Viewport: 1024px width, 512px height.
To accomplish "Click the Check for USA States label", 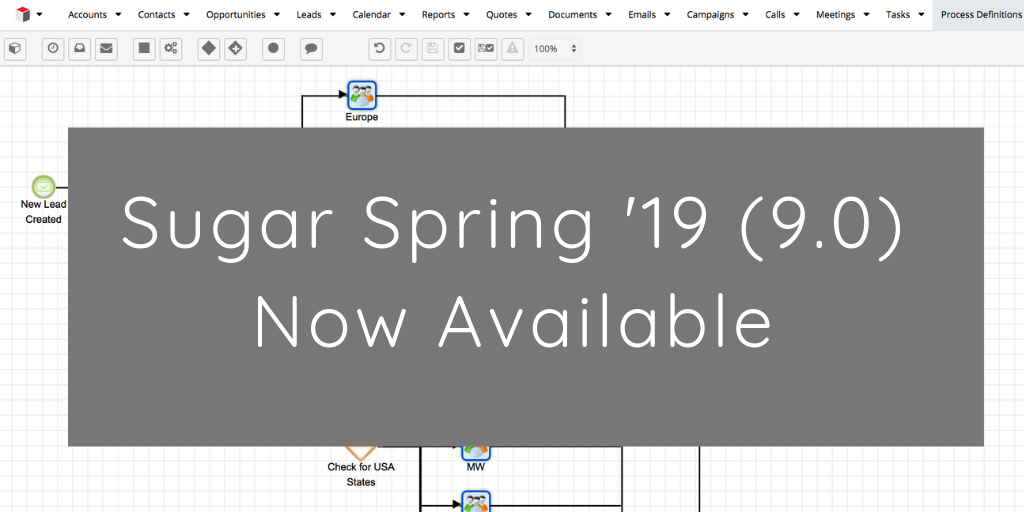I will coord(360,475).
